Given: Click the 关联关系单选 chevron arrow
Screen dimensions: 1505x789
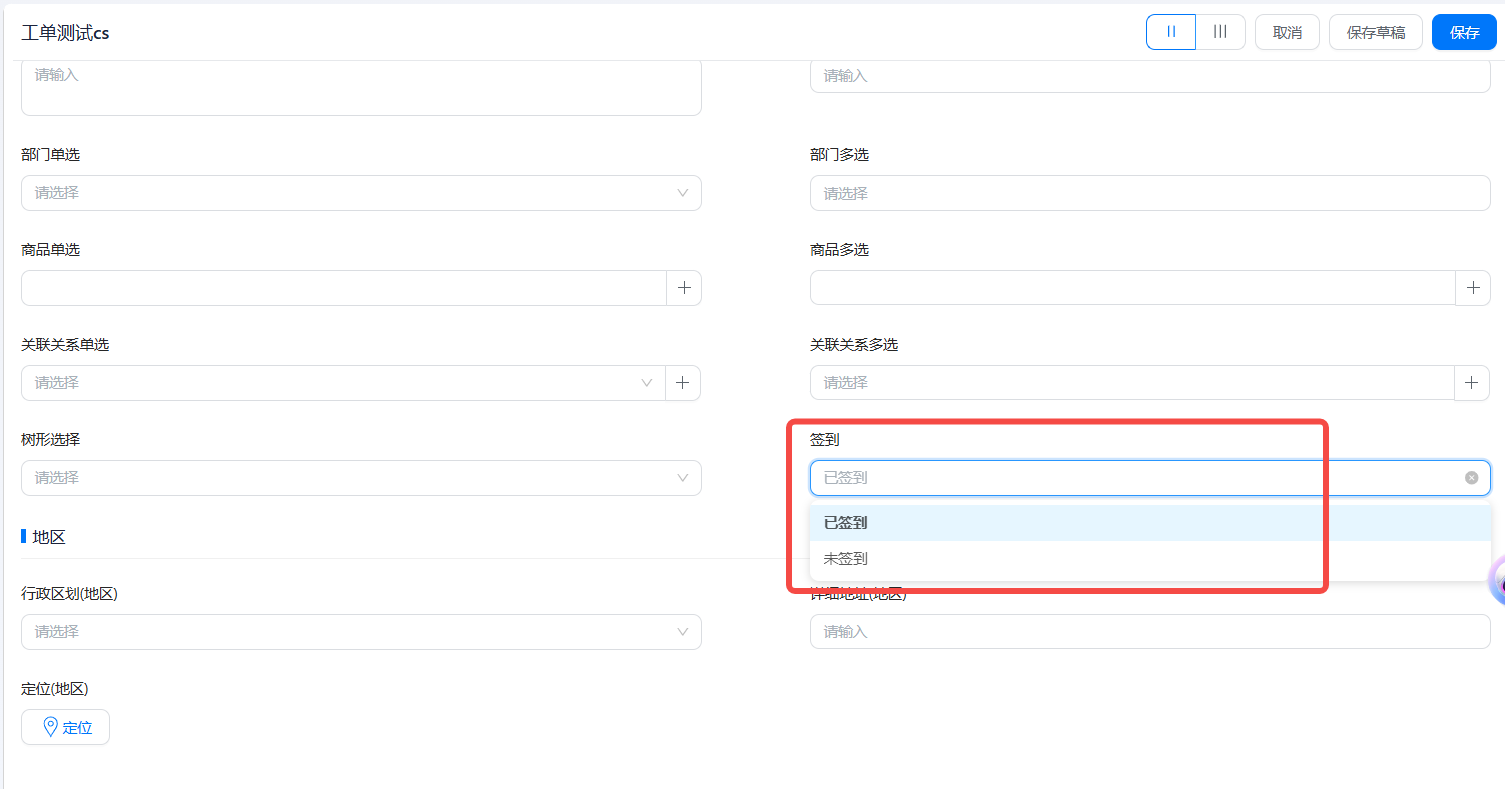Looking at the screenshot, I should pyautogui.click(x=647, y=383).
